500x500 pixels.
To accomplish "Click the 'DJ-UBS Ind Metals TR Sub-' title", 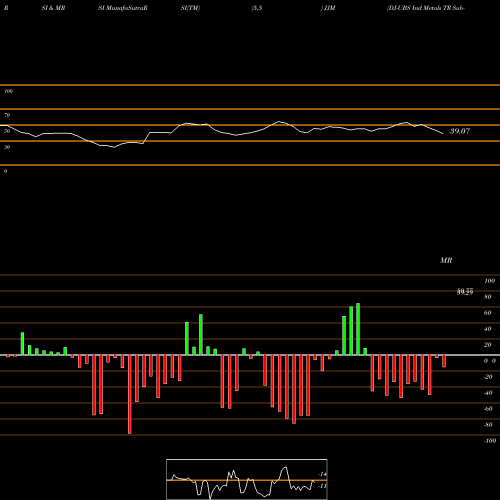I will [x=426, y=8].
